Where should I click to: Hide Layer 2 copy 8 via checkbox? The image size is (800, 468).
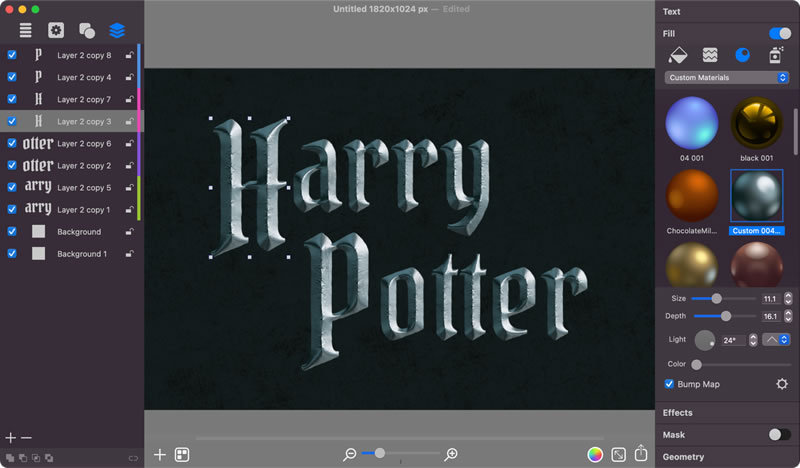click(12, 55)
